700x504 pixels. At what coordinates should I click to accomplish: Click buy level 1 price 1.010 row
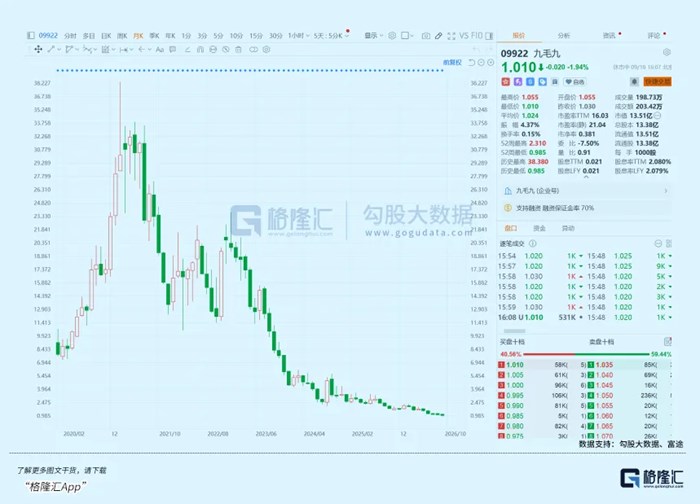click(x=542, y=365)
